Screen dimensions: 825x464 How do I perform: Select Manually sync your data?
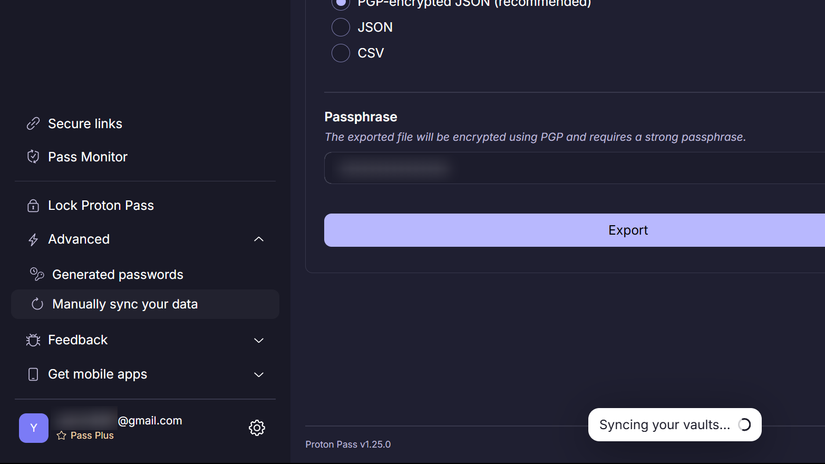(x=125, y=304)
